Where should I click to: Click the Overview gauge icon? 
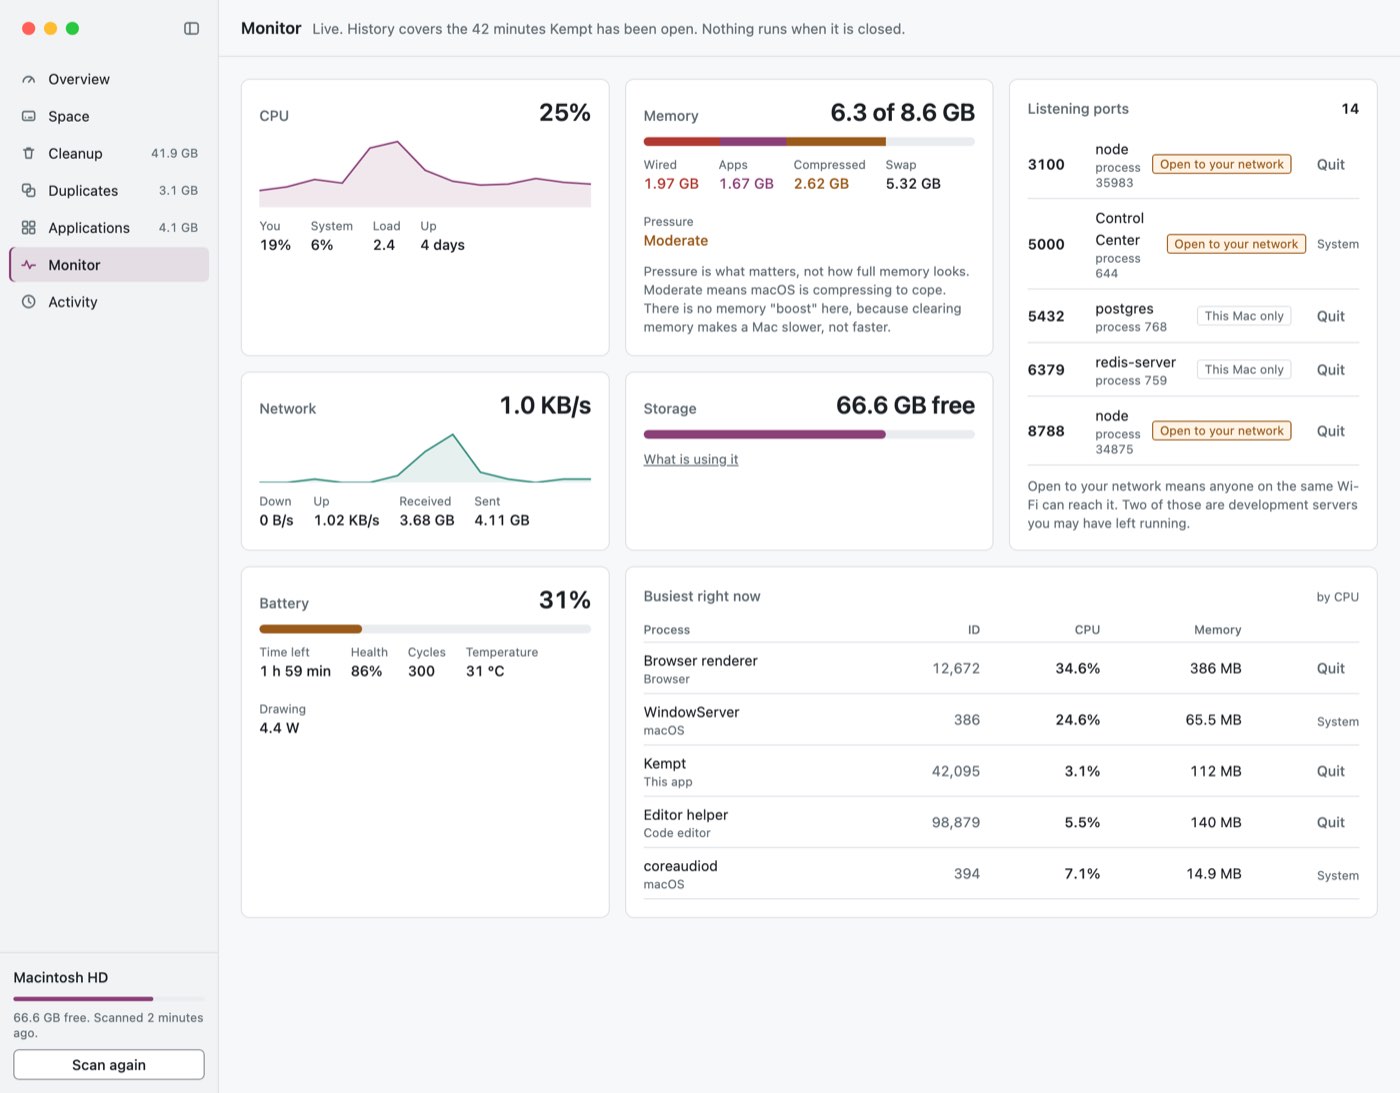pos(29,79)
